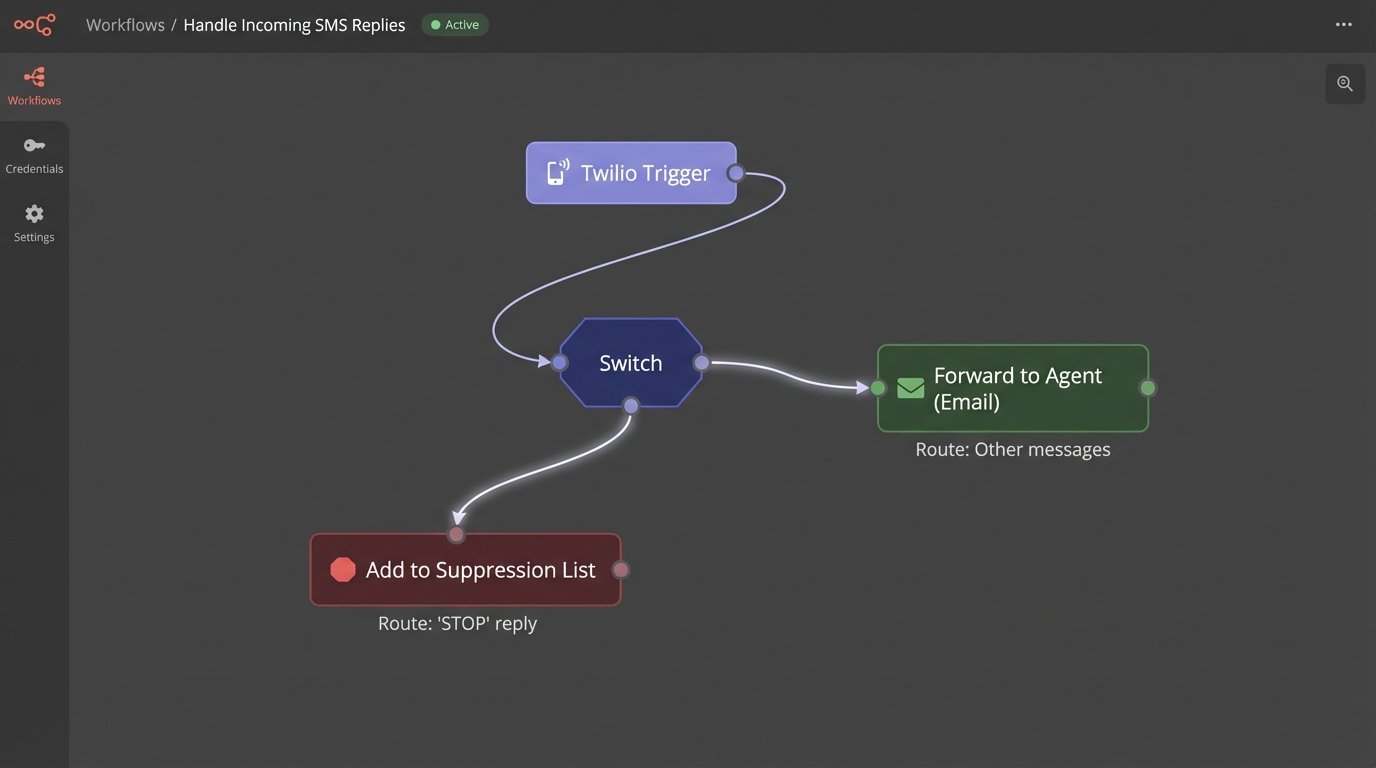Screen dimensions: 1376x768
Task: Click the Switch node right output port
Action: click(x=702, y=362)
